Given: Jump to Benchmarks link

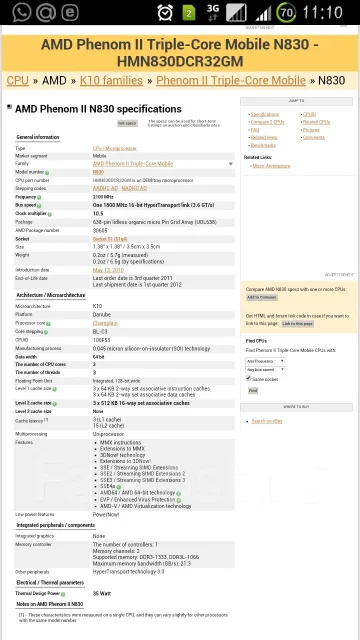Looking at the screenshot, I should pos(263,145).
